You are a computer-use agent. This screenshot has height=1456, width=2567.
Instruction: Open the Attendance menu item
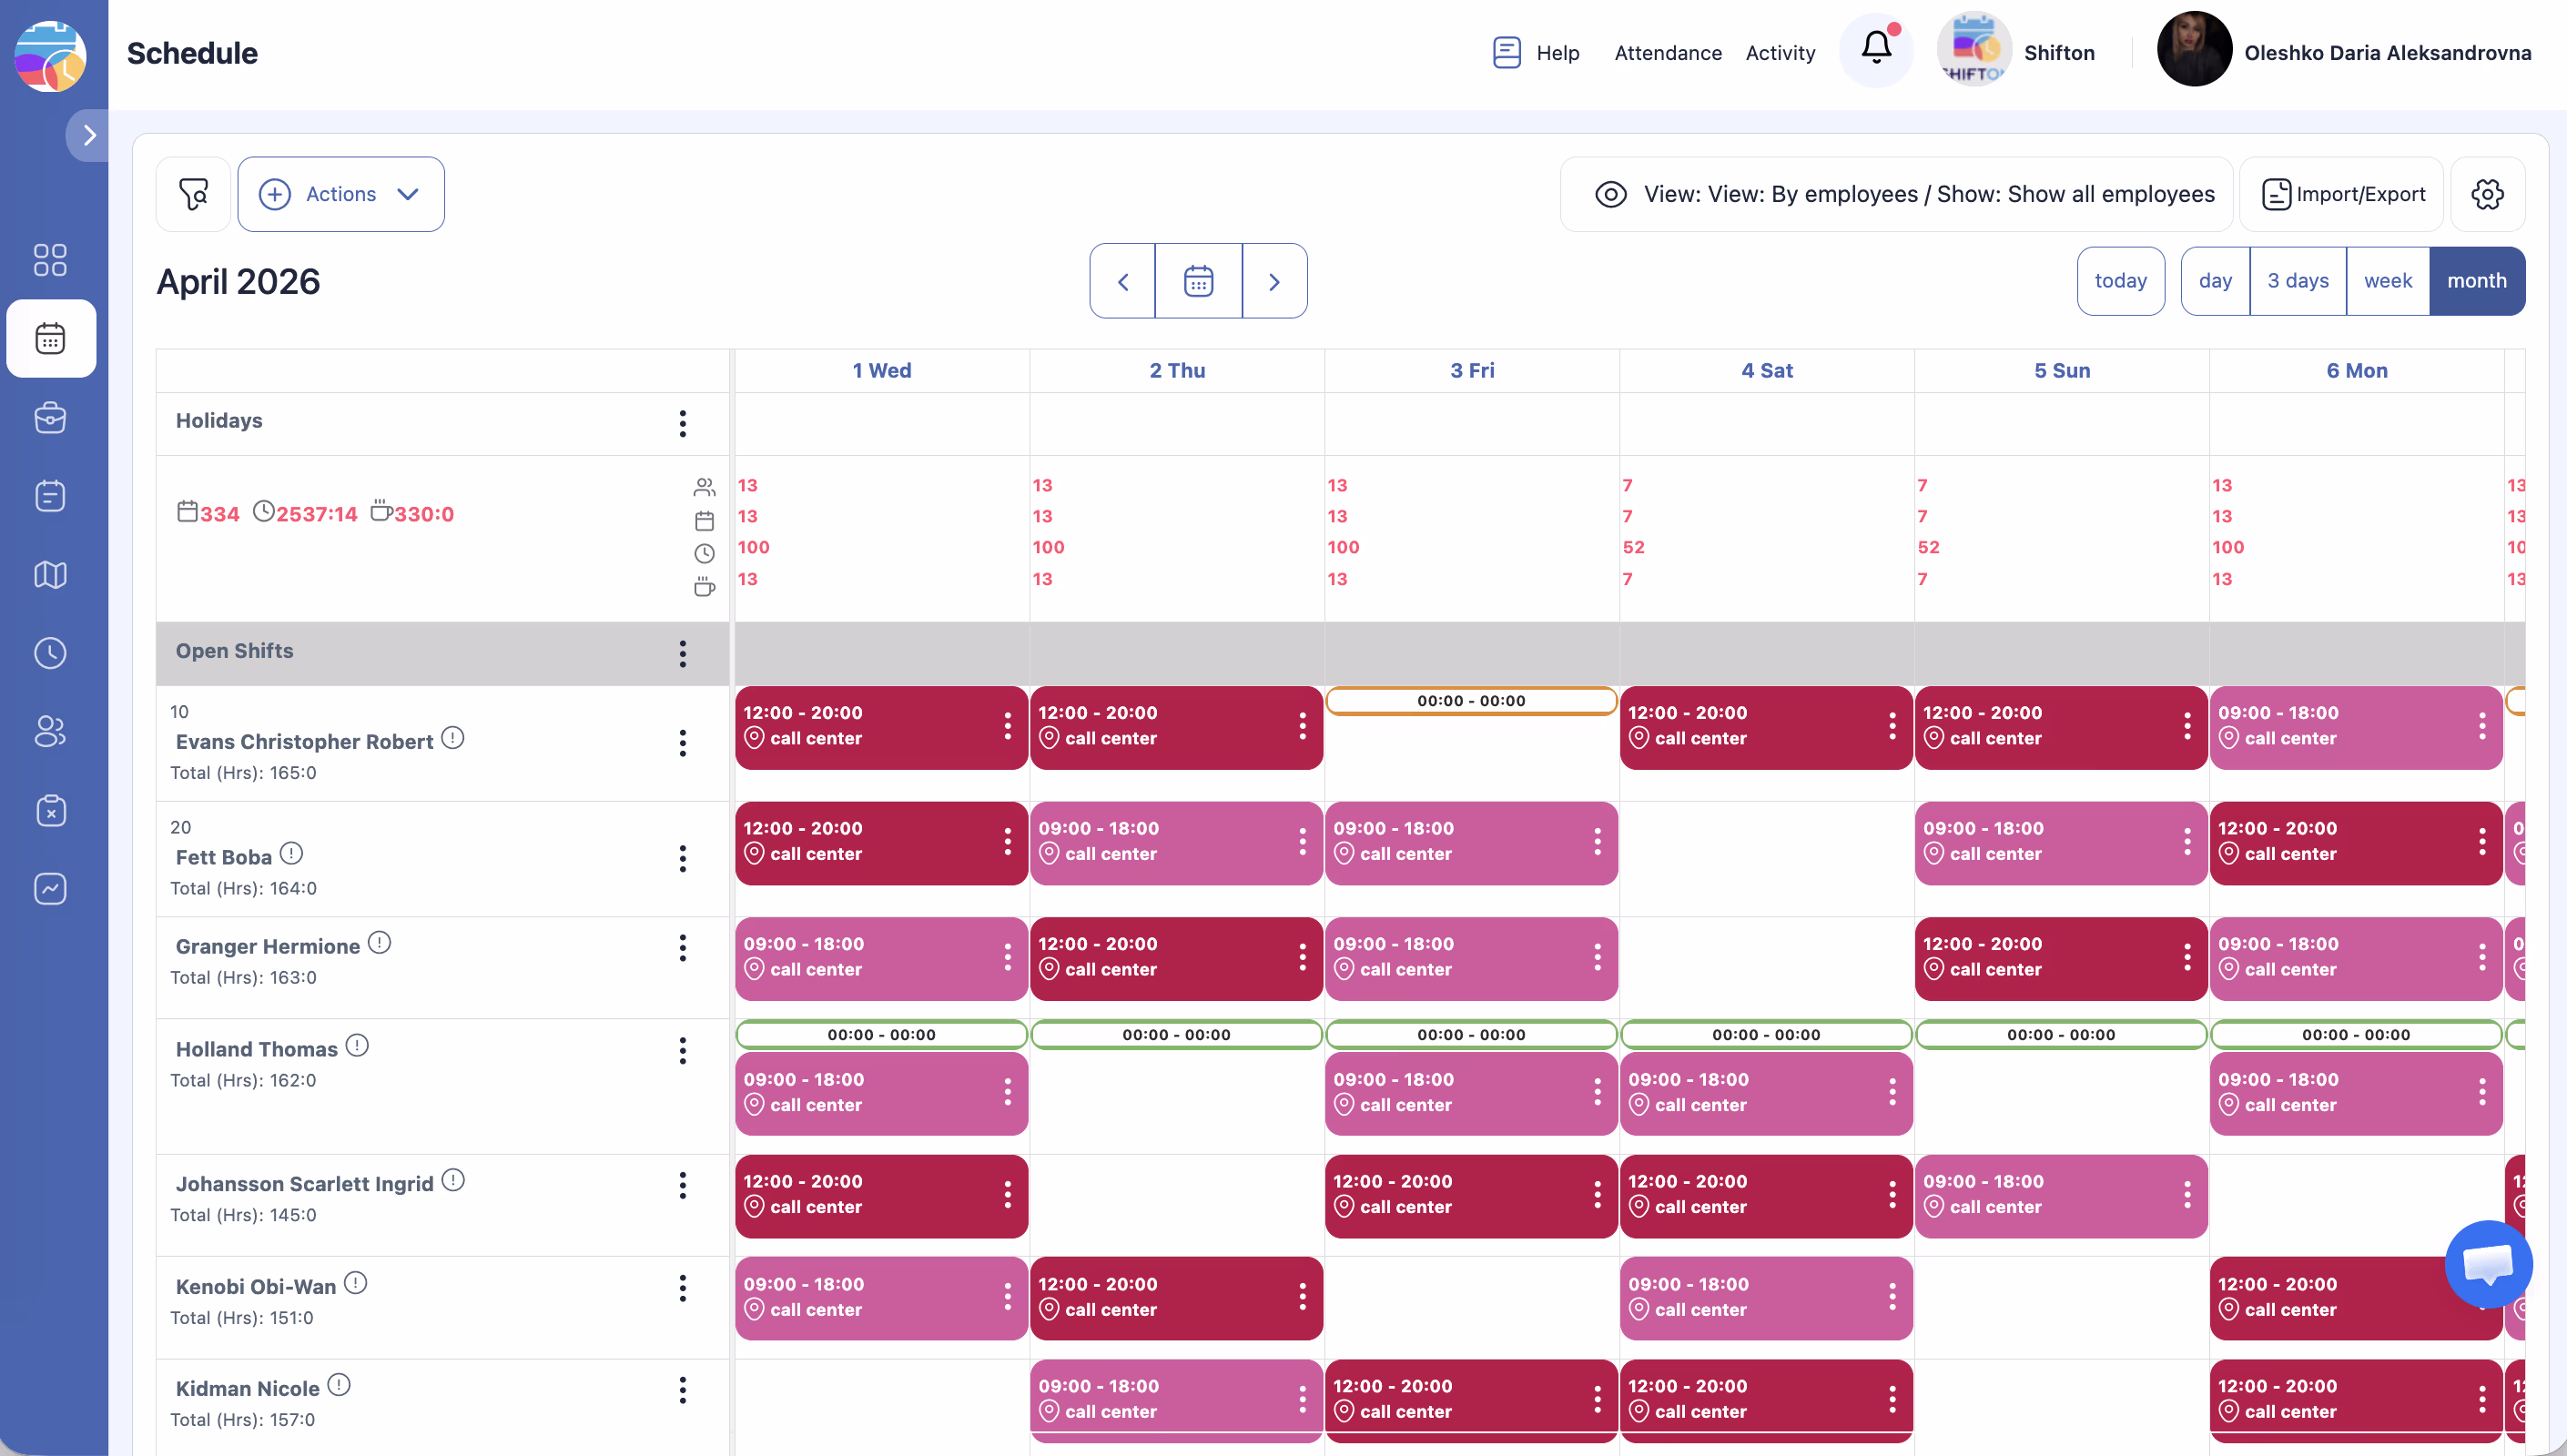pyautogui.click(x=1667, y=53)
